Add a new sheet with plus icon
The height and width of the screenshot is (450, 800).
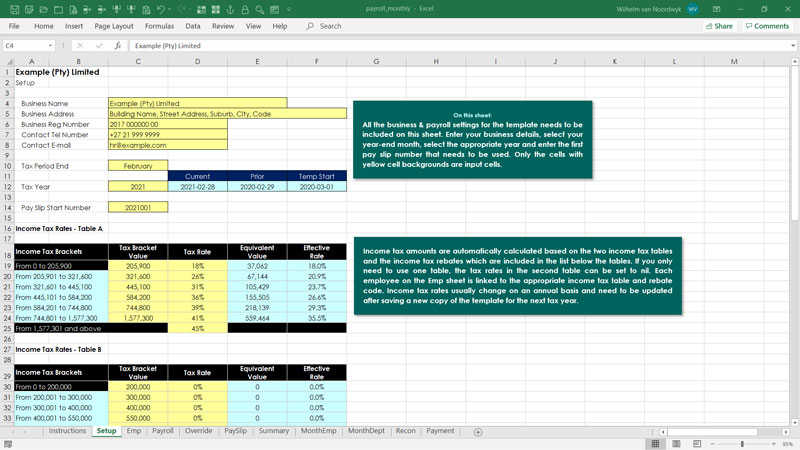click(x=478, y=432)
